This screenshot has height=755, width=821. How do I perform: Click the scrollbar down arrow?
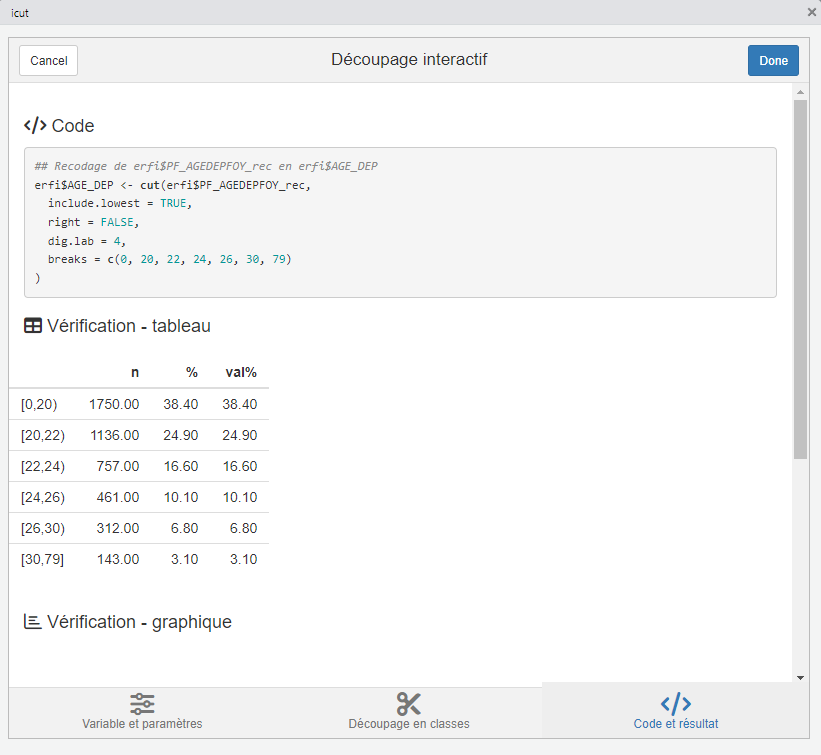click(800, 677)
